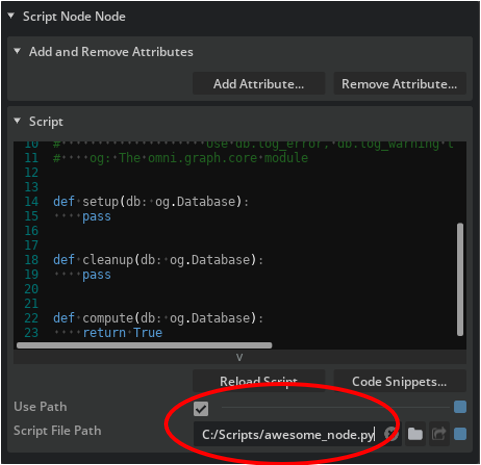Image resolution: width=481 pixels, height=465 pixels.
Task: Click blue square next to Script File Path
Action: 460,434
